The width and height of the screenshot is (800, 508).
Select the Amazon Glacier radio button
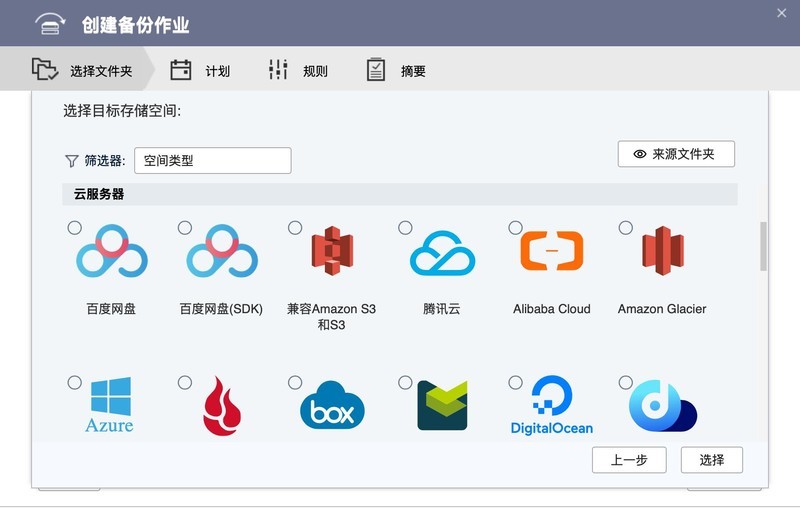[x=626, y=227]
